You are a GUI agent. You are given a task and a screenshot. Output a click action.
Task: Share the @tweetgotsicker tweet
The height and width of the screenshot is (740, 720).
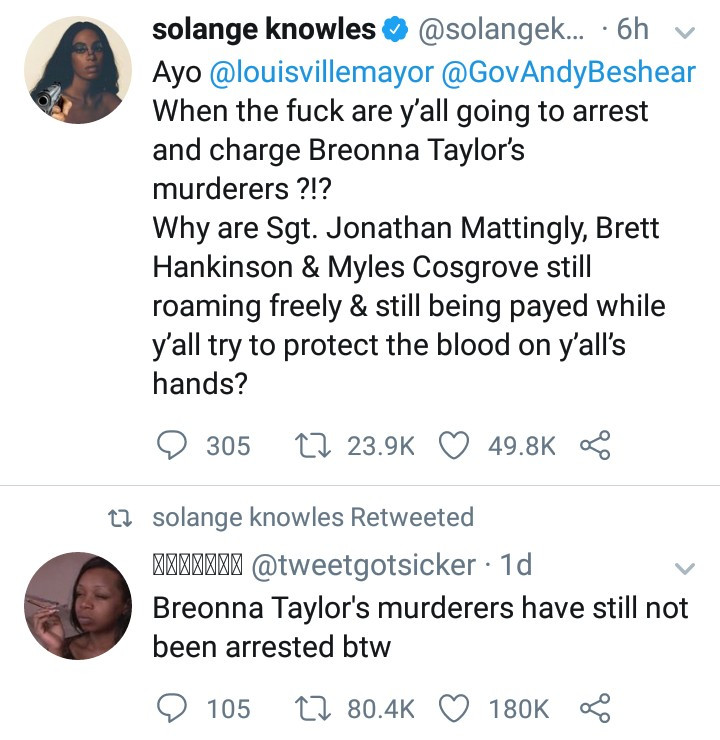[595, 708]
